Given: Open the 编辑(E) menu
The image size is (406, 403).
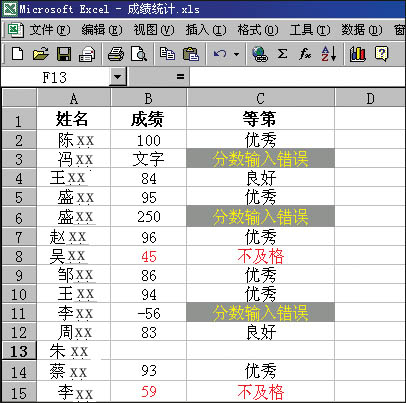Looking at the screenshot, I should click(102, 30).
